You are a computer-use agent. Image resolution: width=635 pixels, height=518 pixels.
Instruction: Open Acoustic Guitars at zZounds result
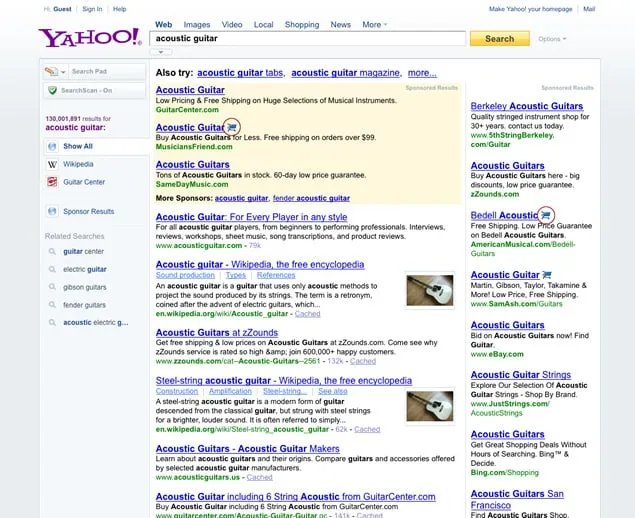click(217, 333)
